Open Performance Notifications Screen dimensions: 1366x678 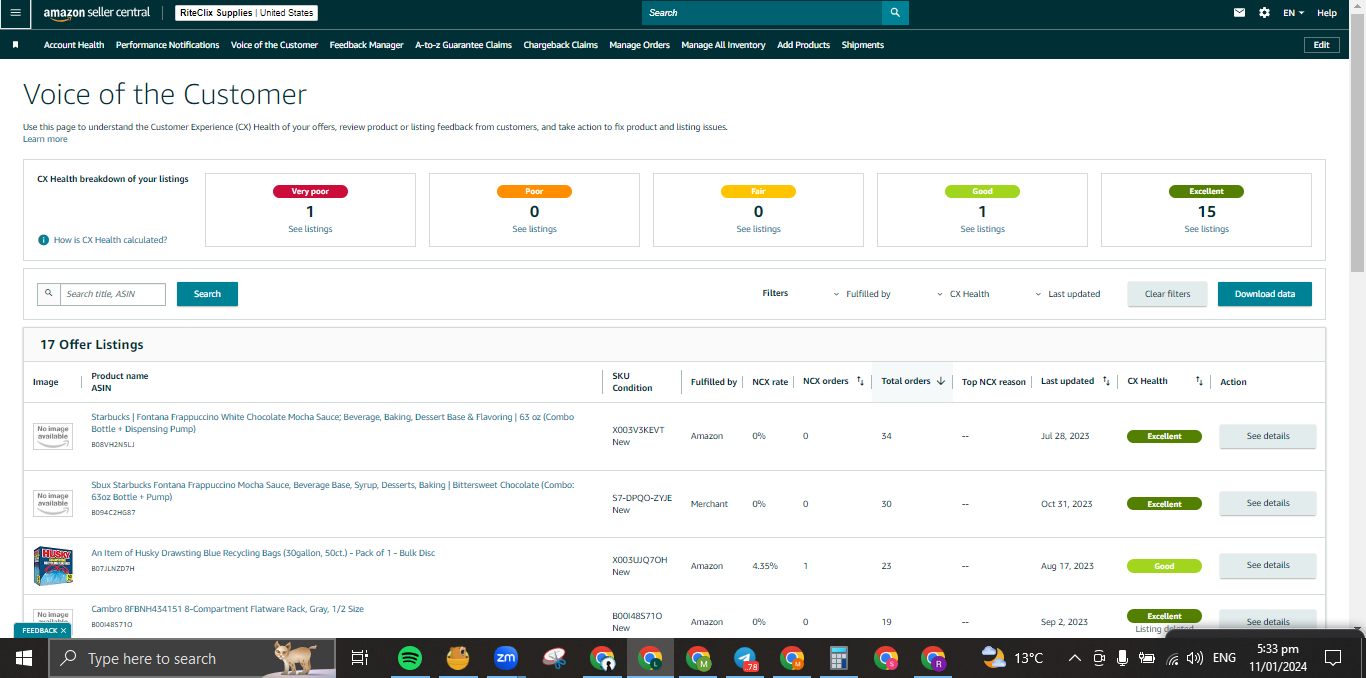[168, 45]
